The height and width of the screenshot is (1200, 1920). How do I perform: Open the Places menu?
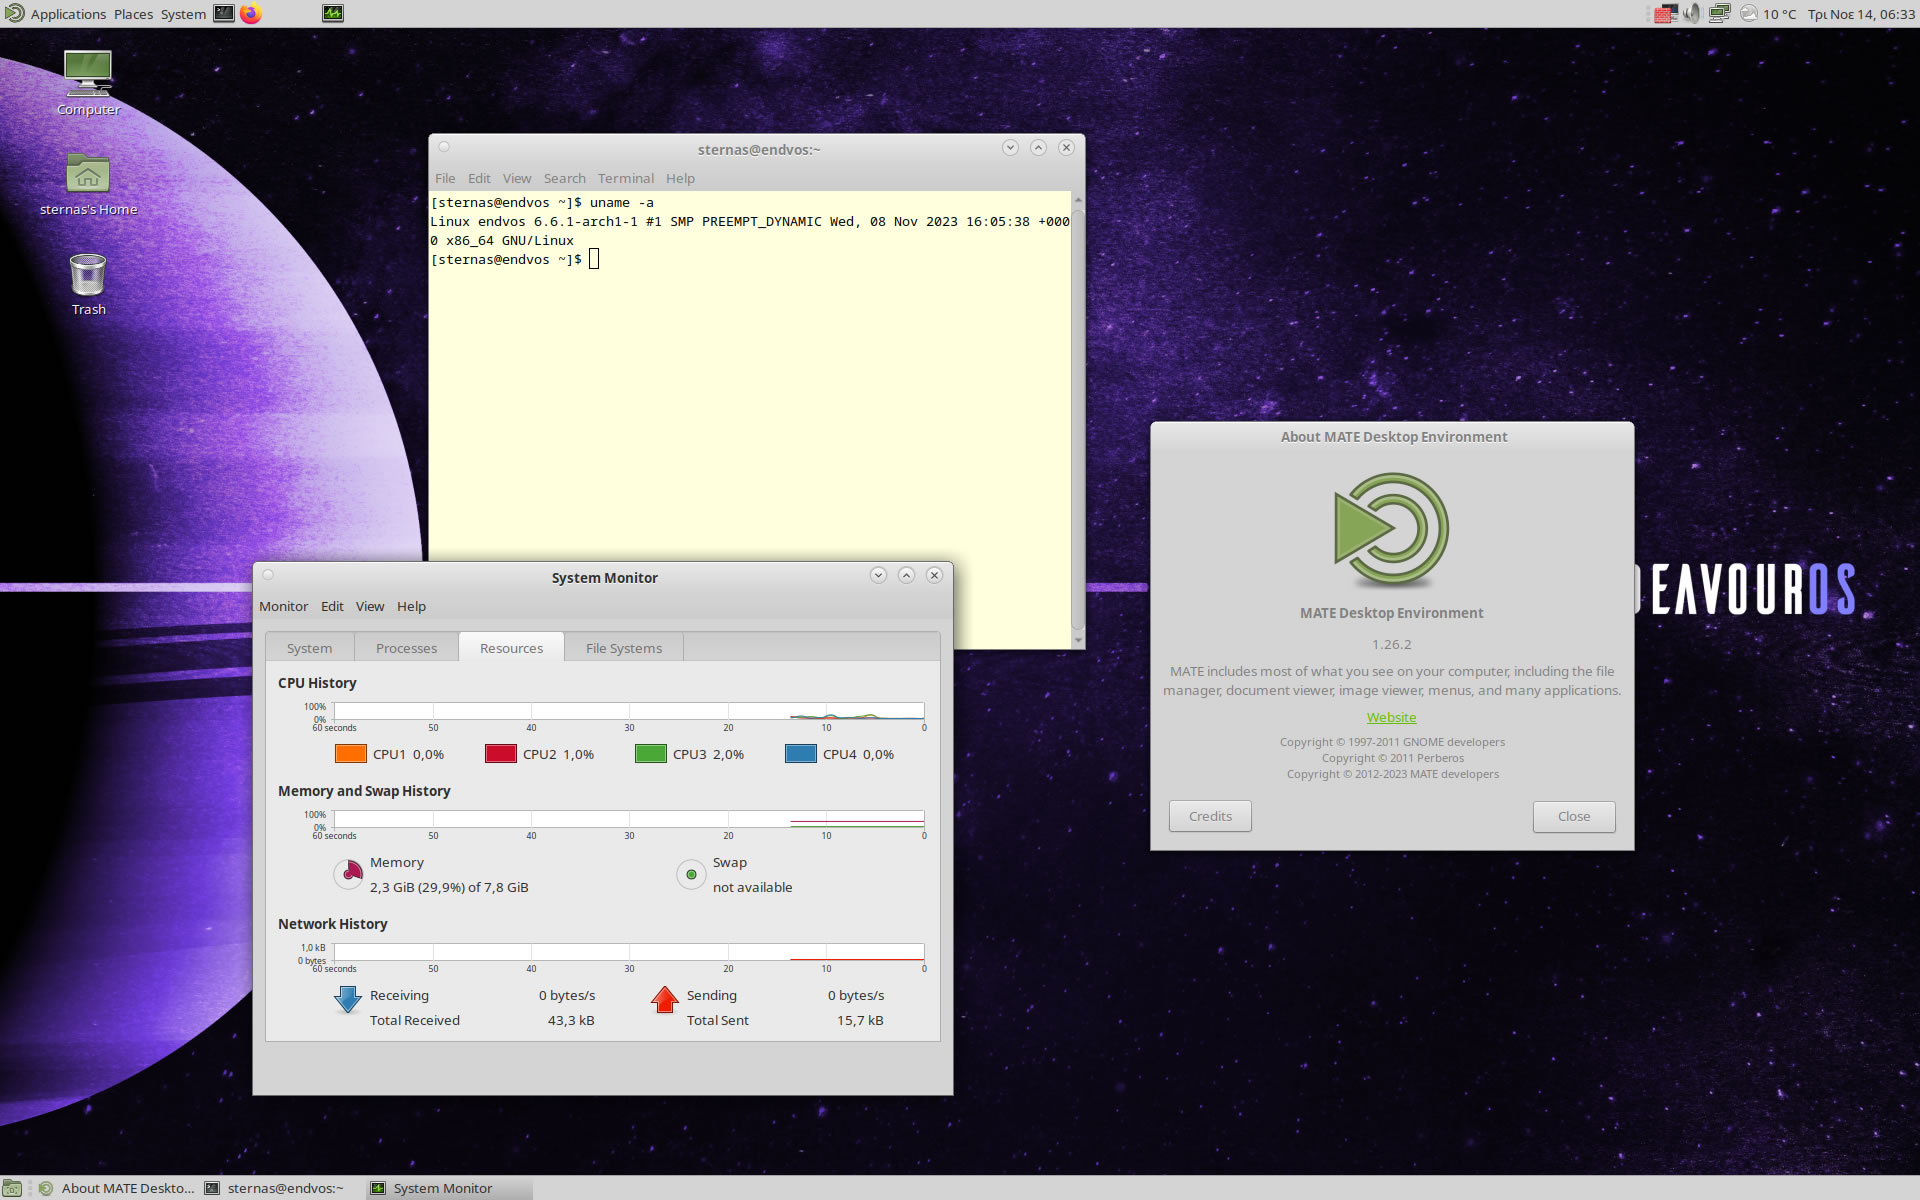point(133,14)
